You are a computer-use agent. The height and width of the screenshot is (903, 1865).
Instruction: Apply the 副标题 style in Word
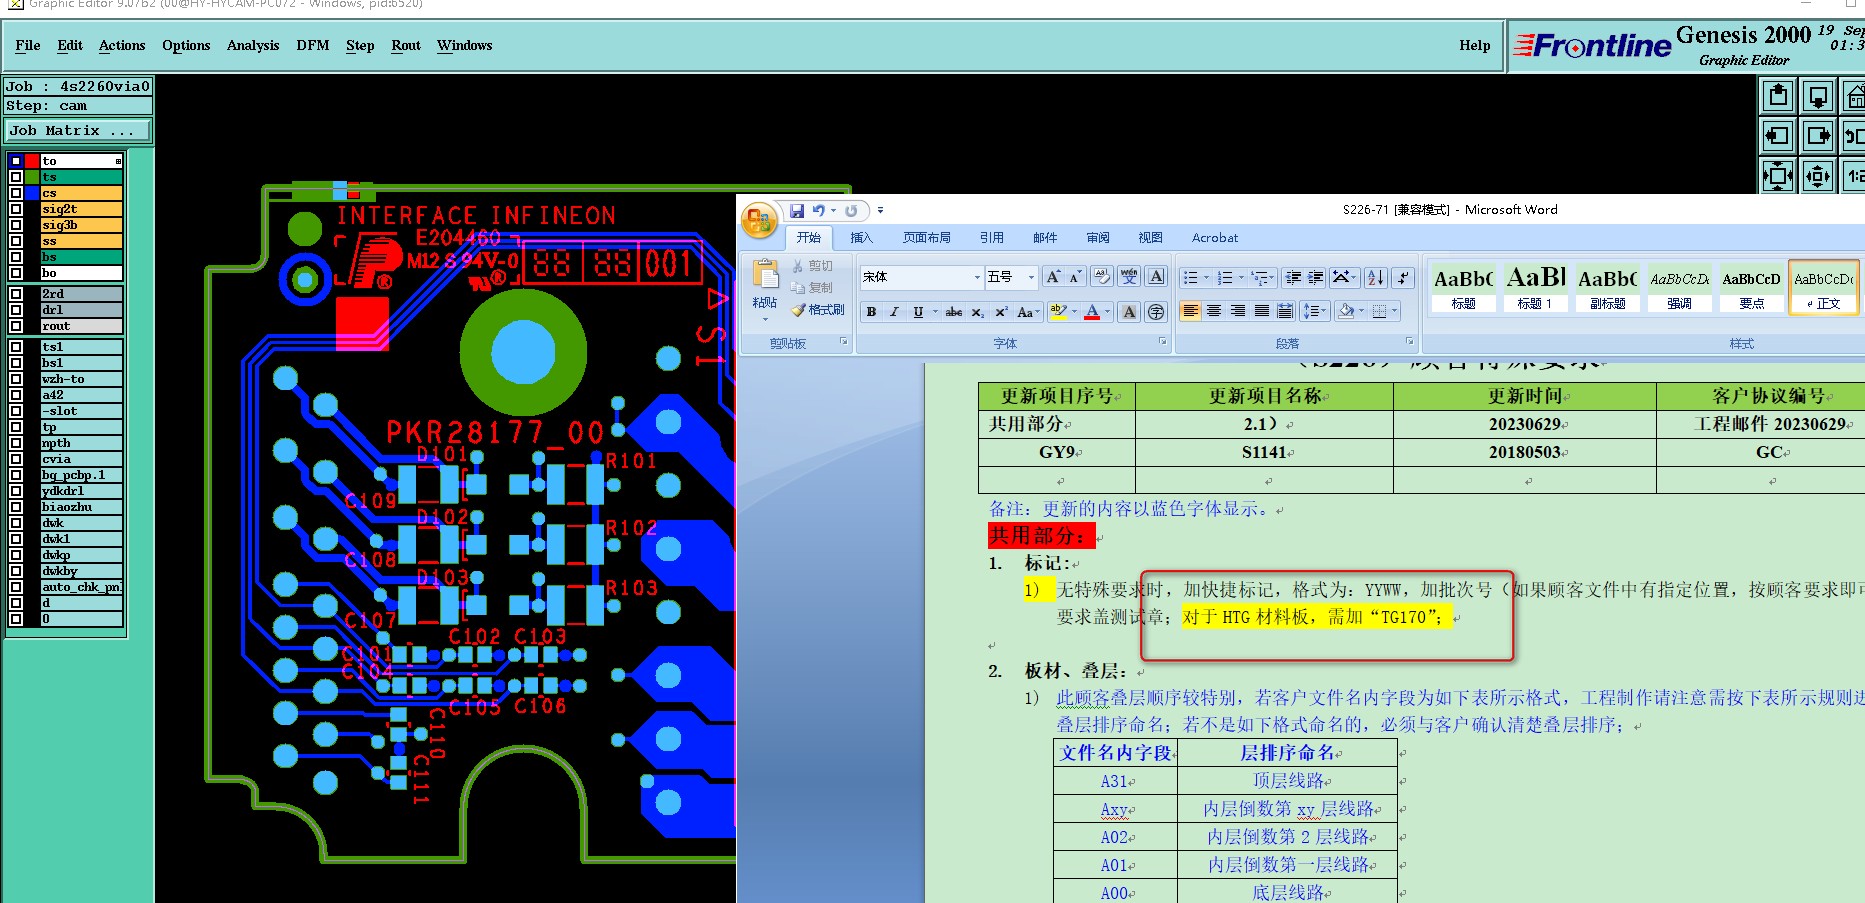point(1607,287)
